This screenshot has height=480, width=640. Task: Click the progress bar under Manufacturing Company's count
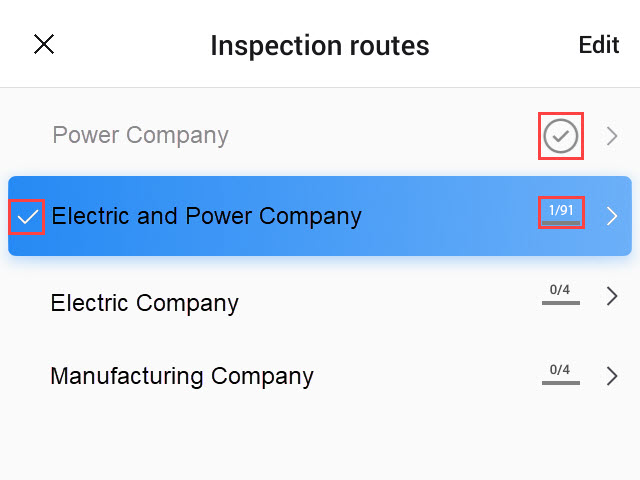560,382
